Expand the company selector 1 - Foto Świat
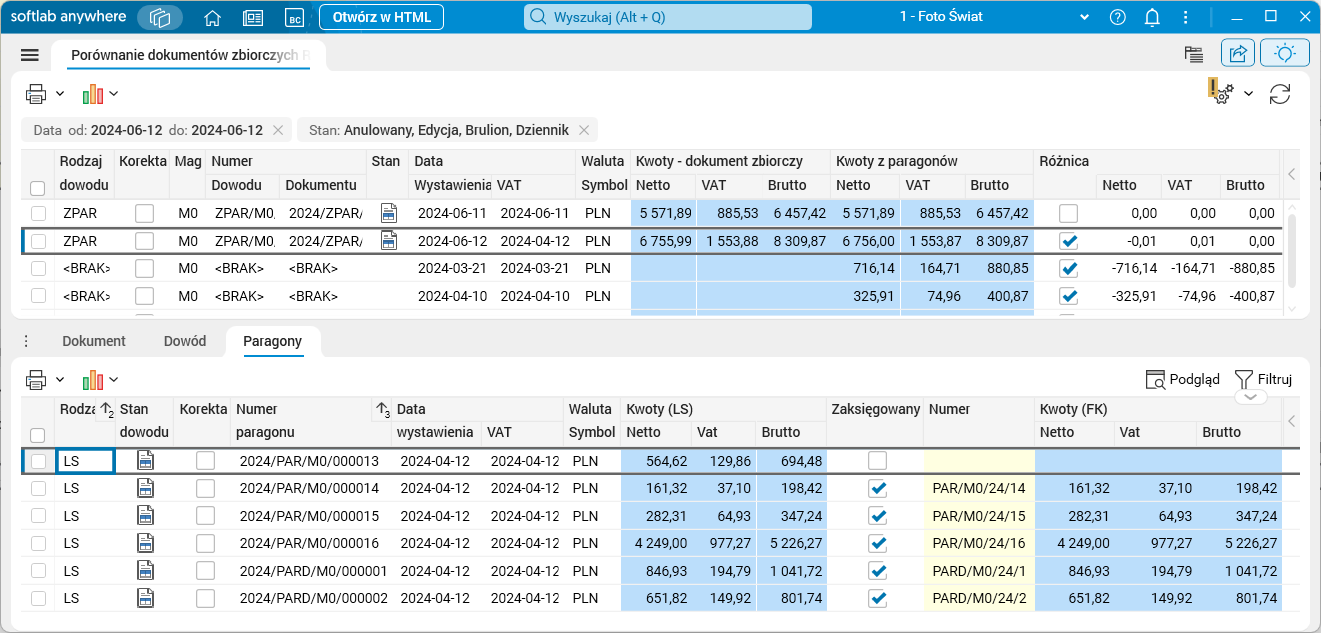1321x633 pixels. [1084, 17]
